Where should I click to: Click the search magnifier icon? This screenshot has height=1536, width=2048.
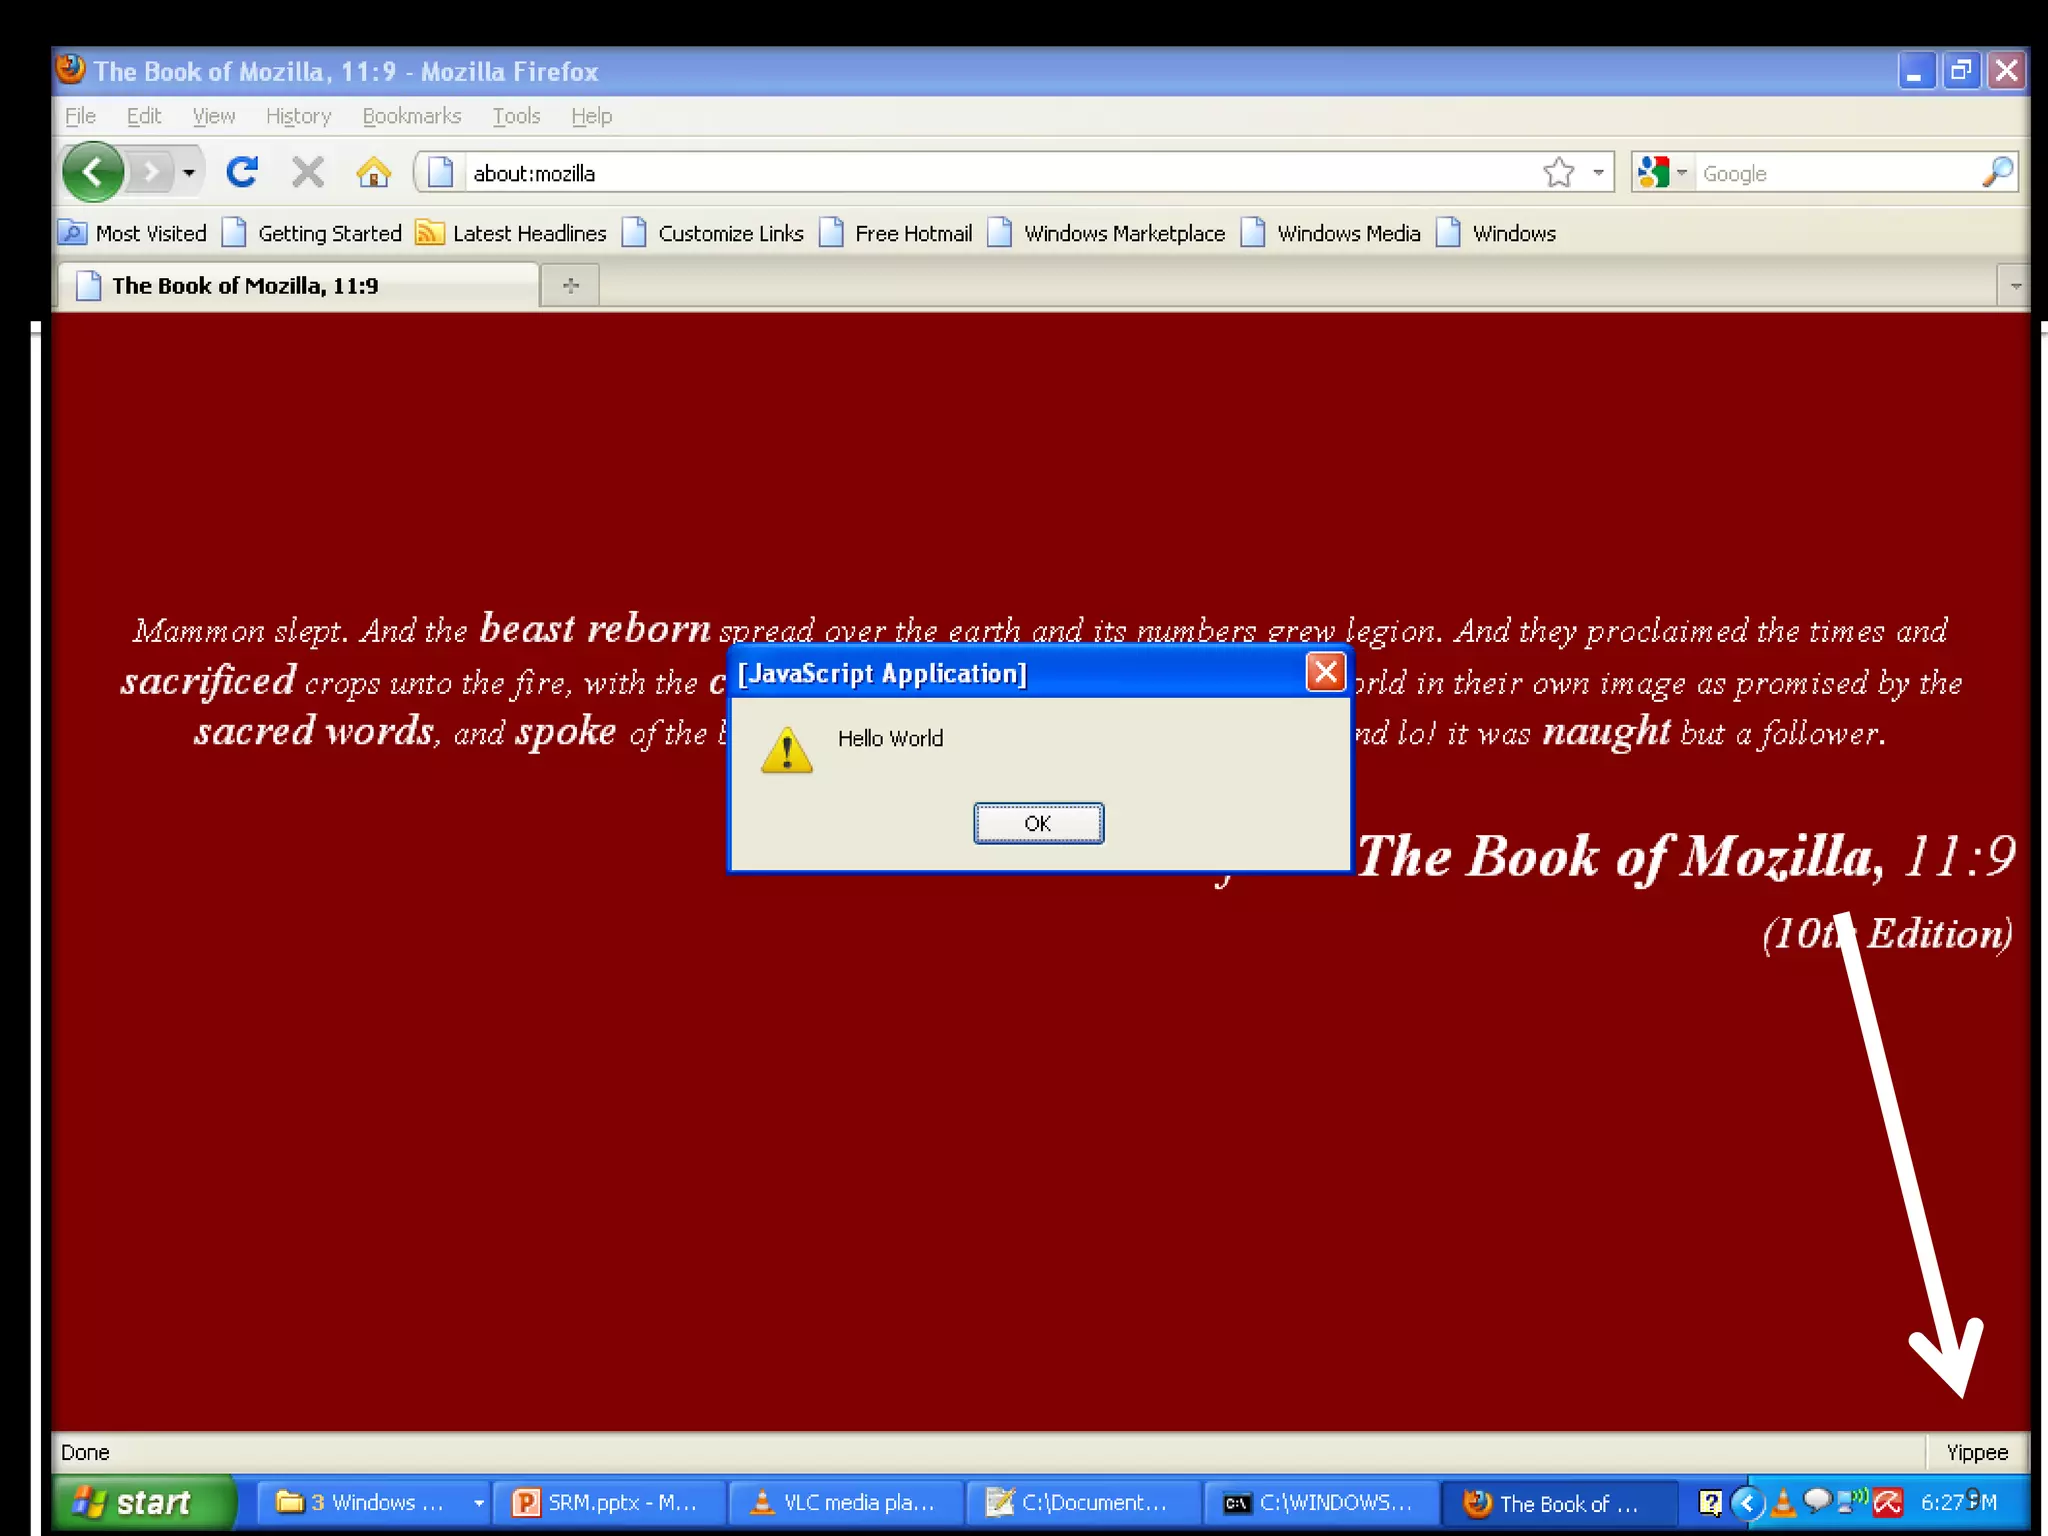click(1996, 172)
